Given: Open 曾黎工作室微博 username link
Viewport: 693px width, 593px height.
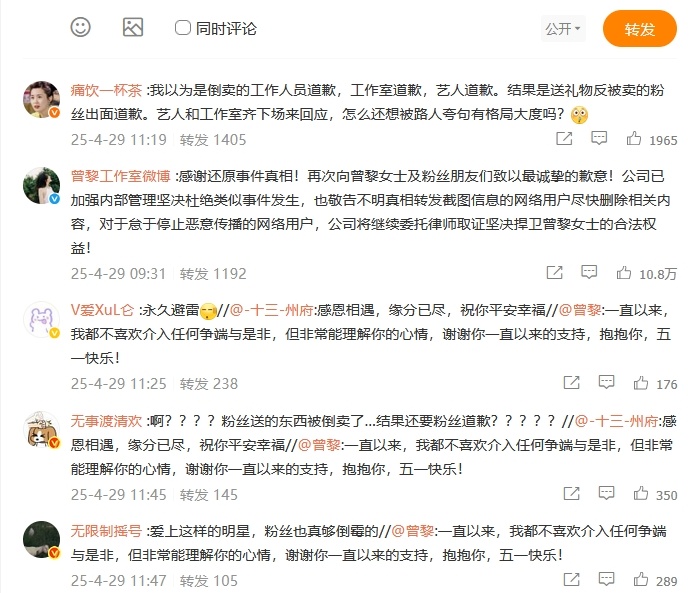Looking at the screenshot, I should (x=121, y=176).
